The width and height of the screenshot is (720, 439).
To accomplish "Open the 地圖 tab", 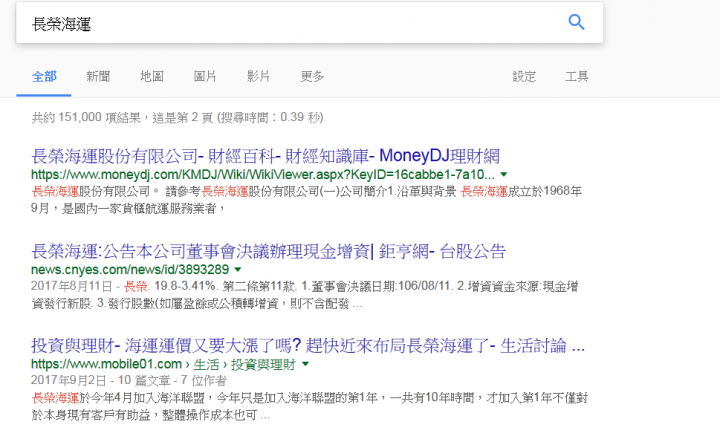I will [152, 76].
